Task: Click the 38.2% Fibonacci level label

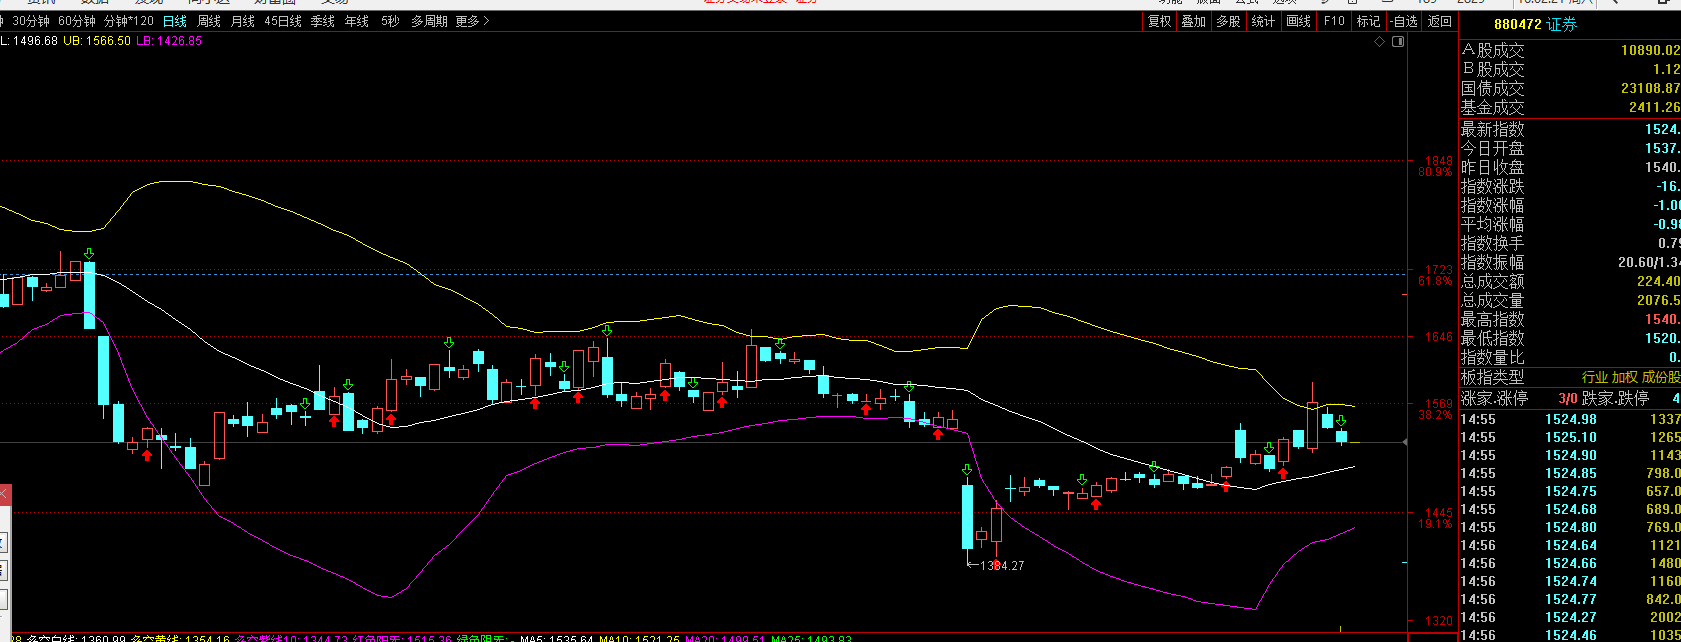Action: [x=1435, y=415]
